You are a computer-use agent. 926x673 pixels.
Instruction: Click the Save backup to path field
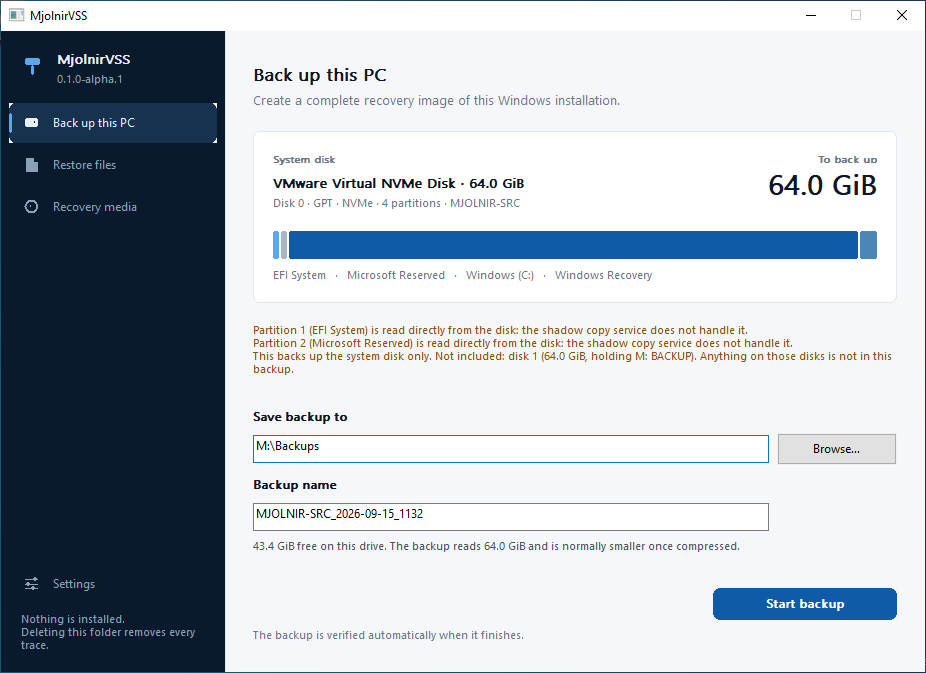(x=511, y=449)
